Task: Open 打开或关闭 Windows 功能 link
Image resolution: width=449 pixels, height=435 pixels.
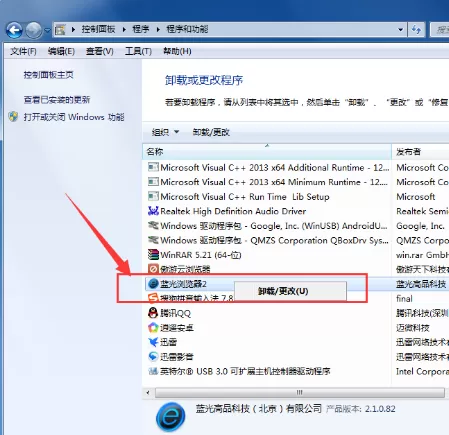Action: (74, 117)
